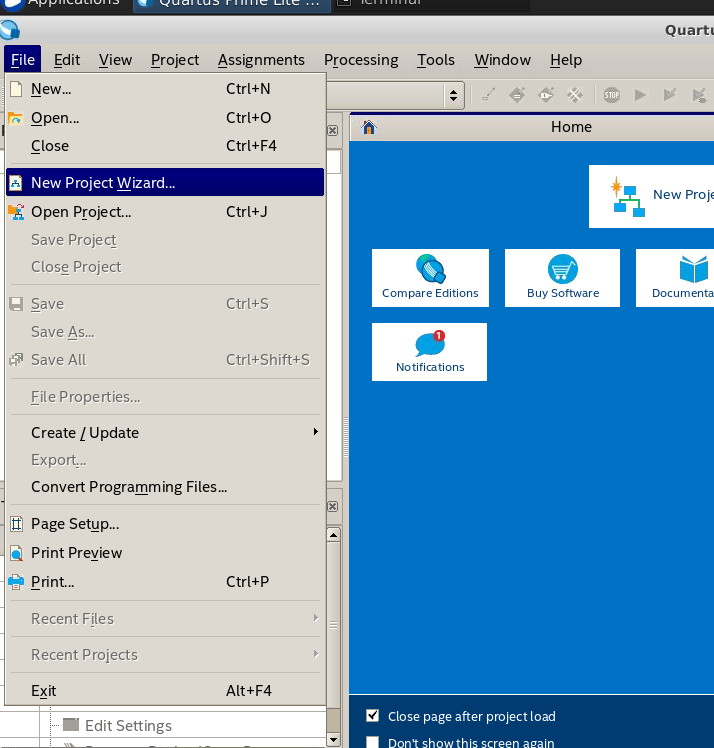Open the Assignments menu
This screenshot has height=748, width=714.
[x=261, y=60]
